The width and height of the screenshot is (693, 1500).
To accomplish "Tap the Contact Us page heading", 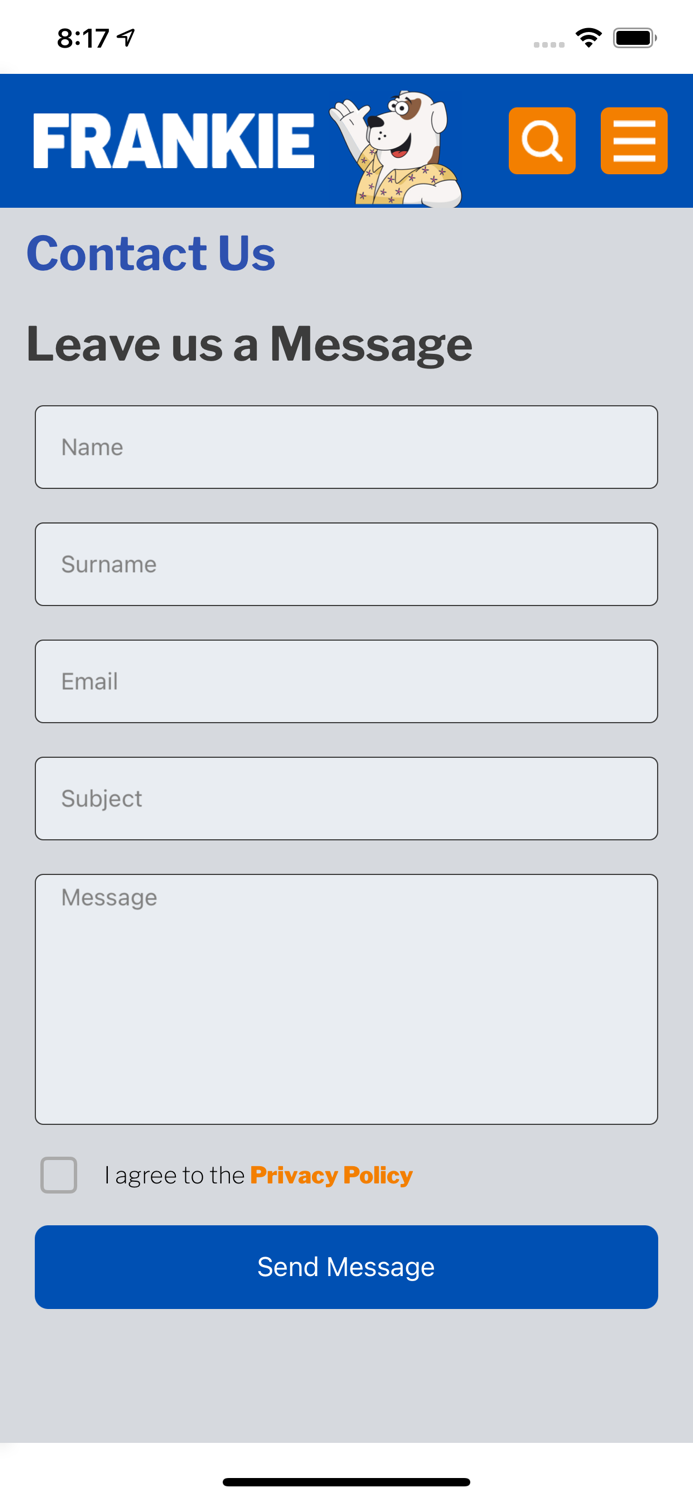I will (151, 253).
